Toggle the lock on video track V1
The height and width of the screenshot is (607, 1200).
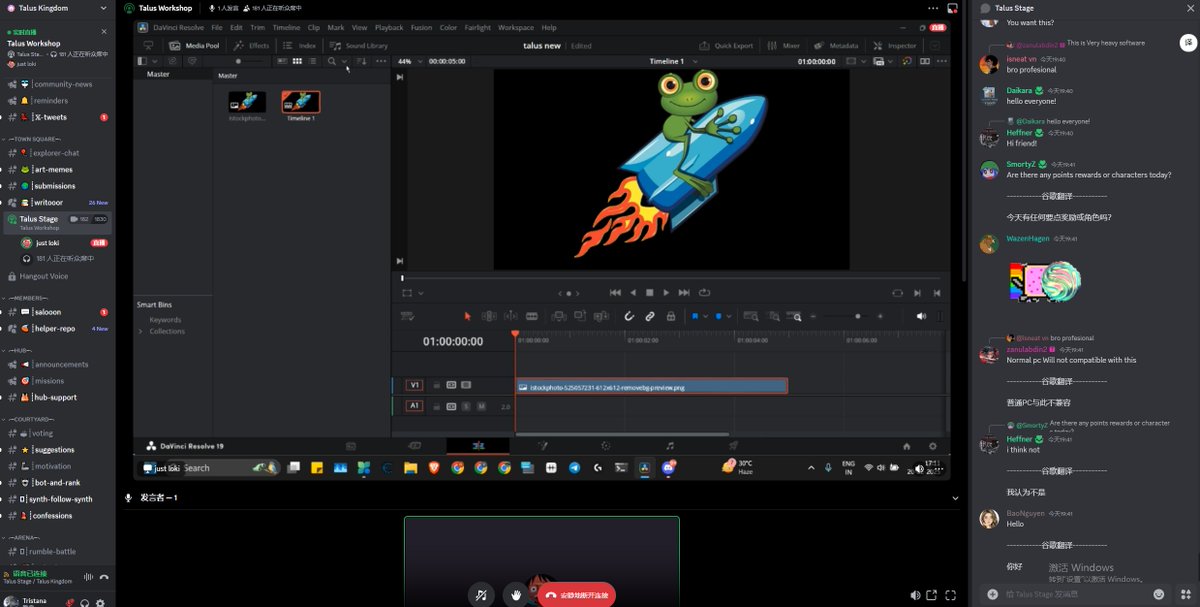pos(436,385)
